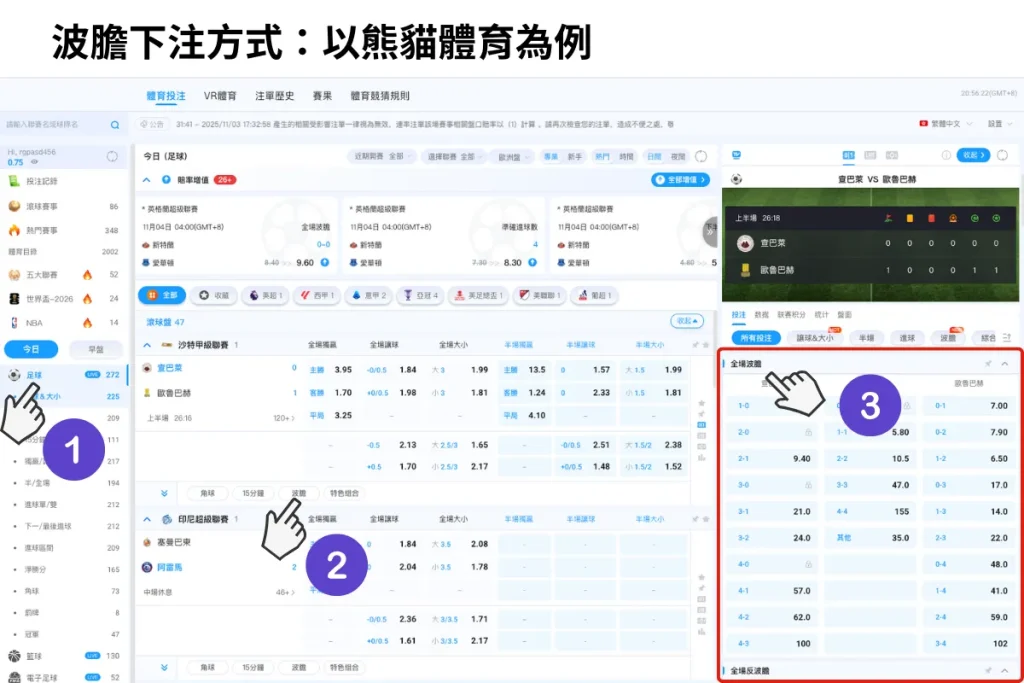Select 世界盃-2026 trophy icon

click(14, 299)
